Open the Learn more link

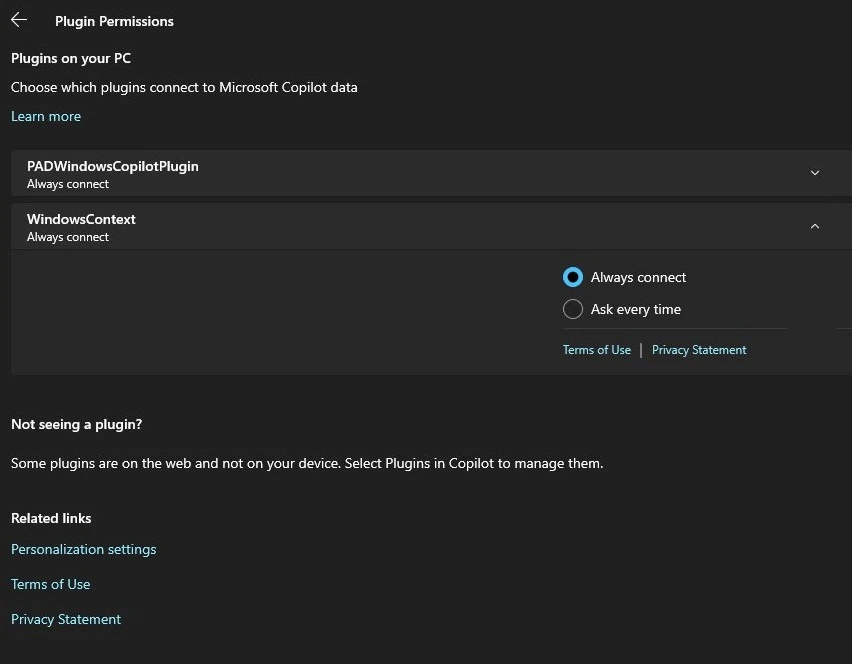click(46, 116)
